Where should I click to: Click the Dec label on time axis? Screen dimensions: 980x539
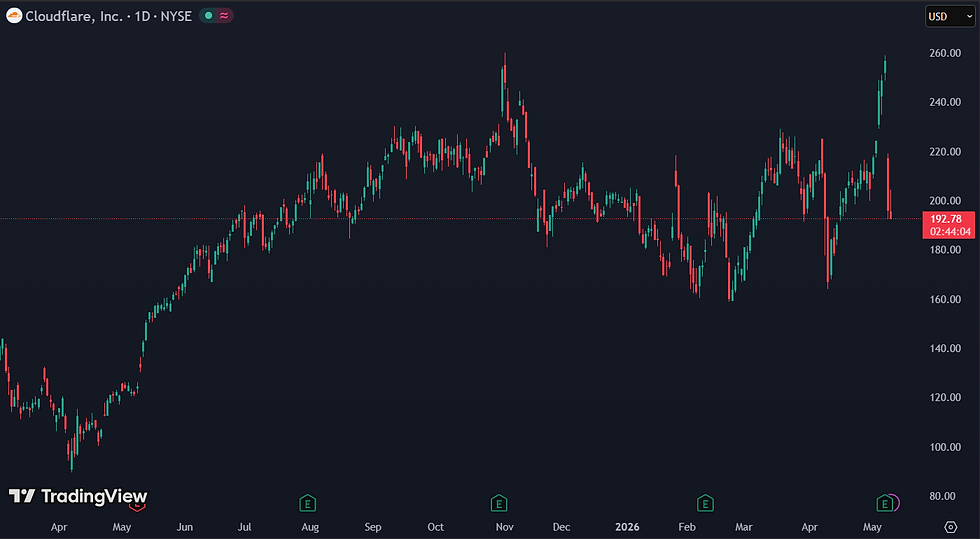[561, 527]
